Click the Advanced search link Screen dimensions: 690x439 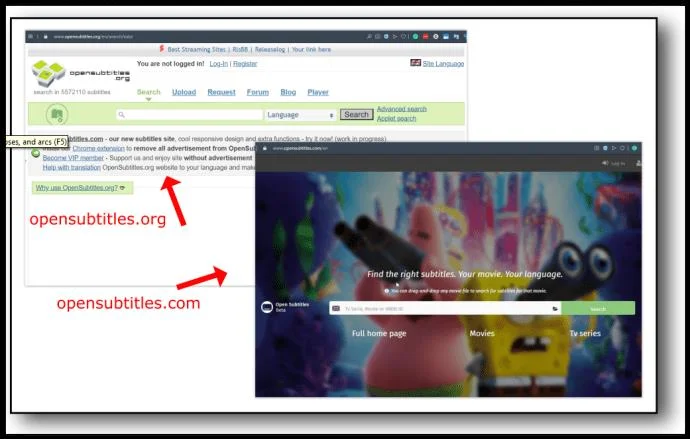(x=402, y=109)
